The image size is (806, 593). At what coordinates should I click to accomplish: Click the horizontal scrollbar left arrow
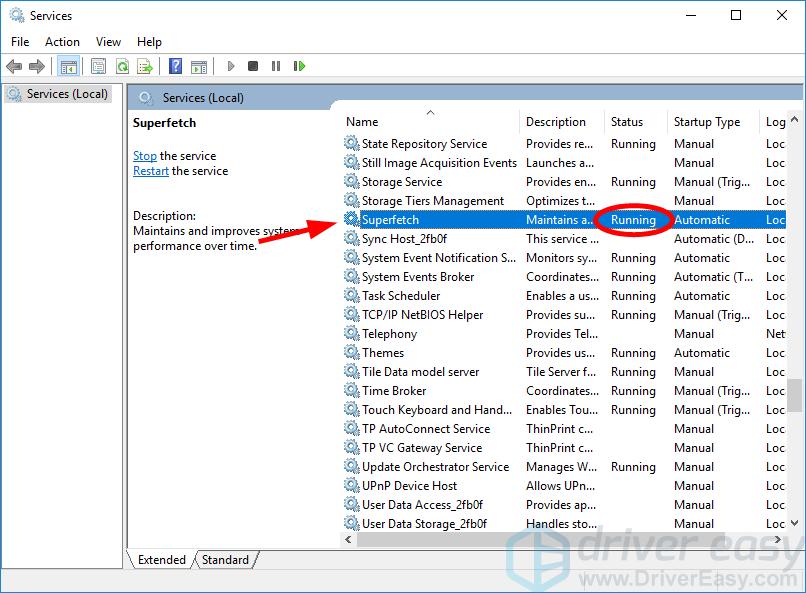pos(349,539)
